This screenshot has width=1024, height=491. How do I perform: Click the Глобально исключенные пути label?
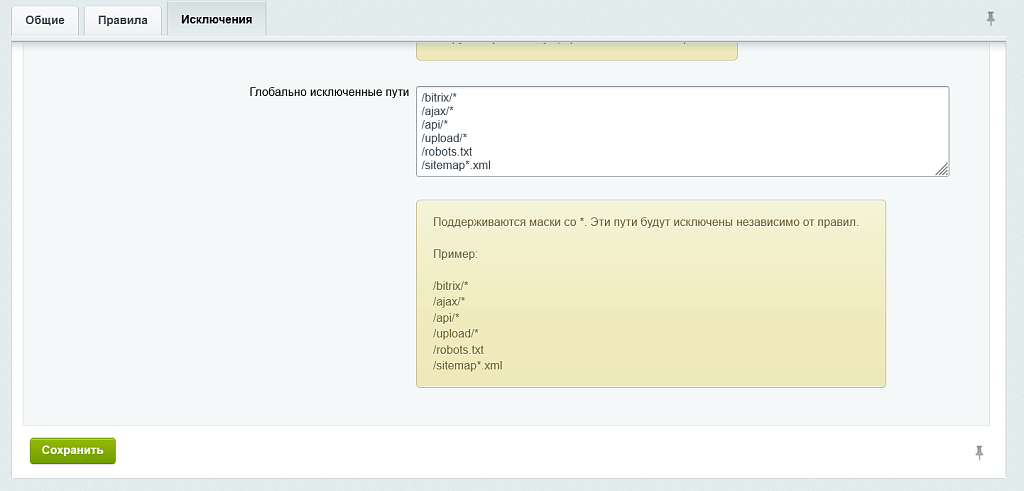[328, 92]
